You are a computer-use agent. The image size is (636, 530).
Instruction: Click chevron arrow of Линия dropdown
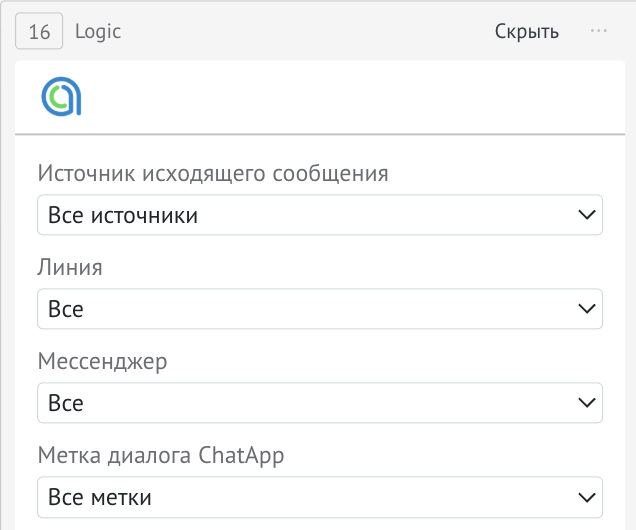click(586, 309)
